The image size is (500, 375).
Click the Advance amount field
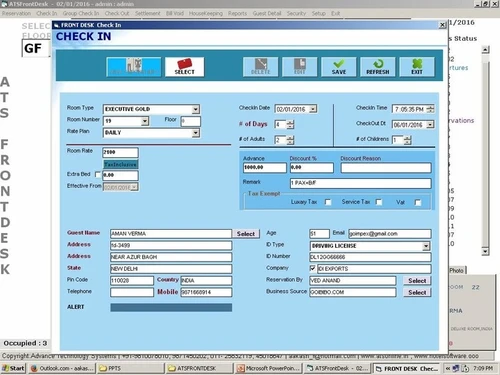pyautogui.click(x=264, y=168)
